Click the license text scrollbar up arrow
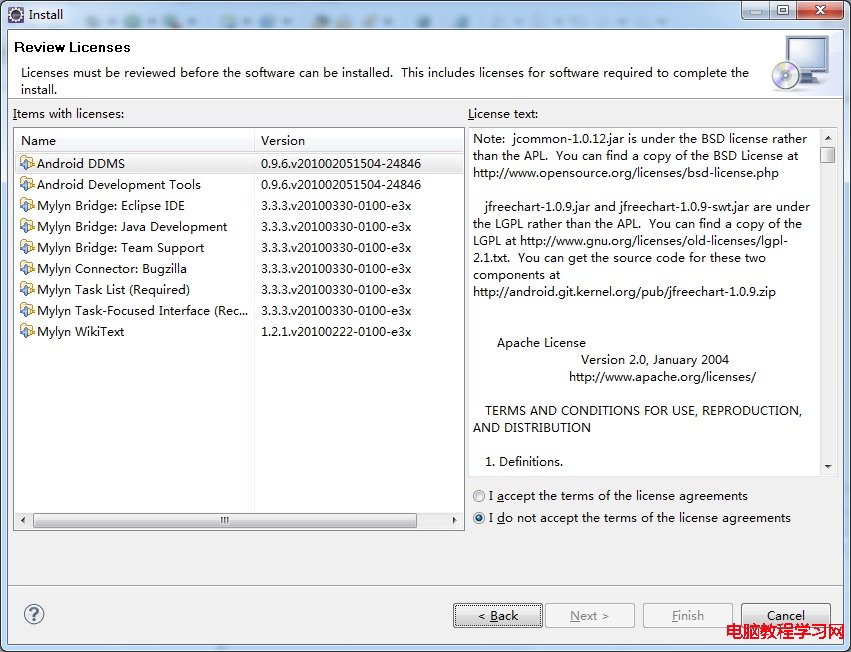This screenshot has height=652, width=851. coord(828,138)
